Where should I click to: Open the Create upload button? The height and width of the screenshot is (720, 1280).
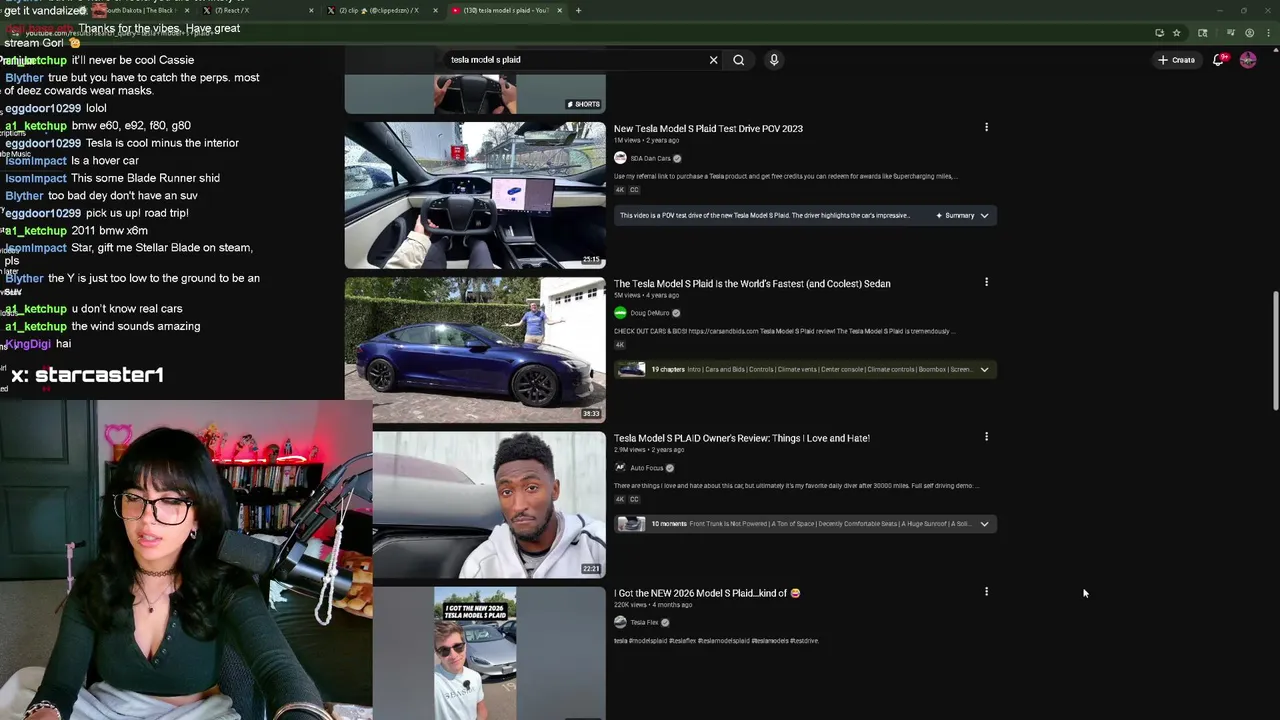[x=1176, y=60]
